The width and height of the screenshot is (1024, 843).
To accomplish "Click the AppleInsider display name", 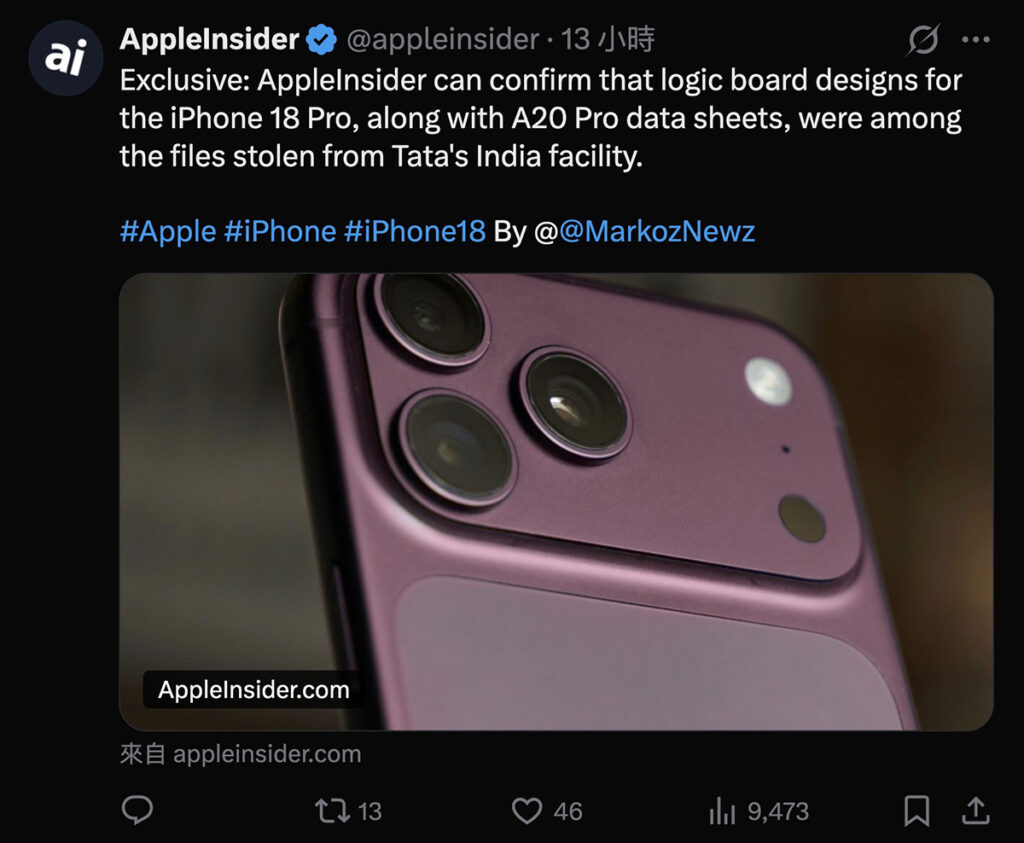I will pyautogui.click(x=210, y=39).
